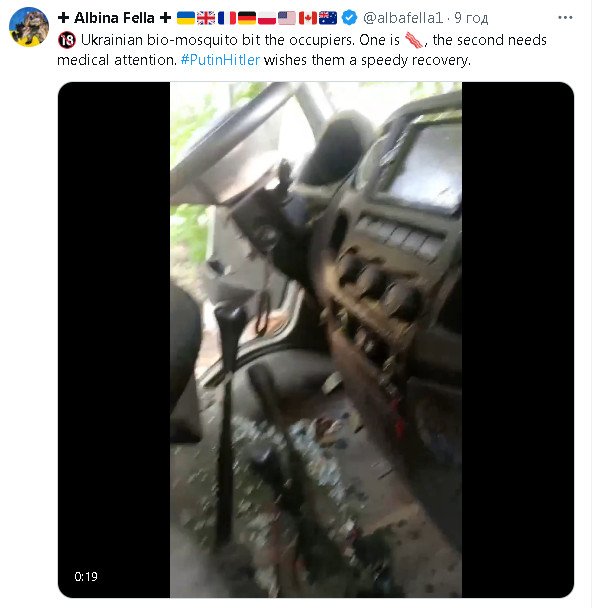Viewport: 592px width, 608px height.
Task: Click the bacon emoji in tweet
Action: click(414, 40)
